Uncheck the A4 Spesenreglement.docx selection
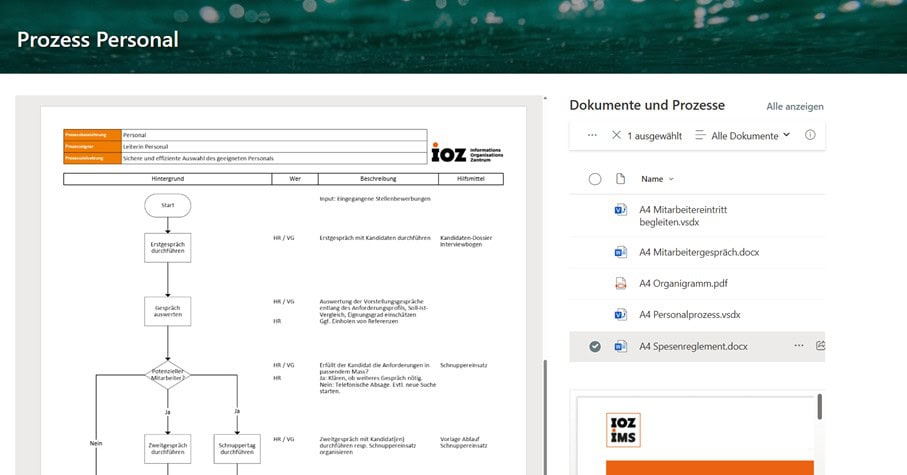The width and height of the screenshot is (907, 475). [595, 347]
